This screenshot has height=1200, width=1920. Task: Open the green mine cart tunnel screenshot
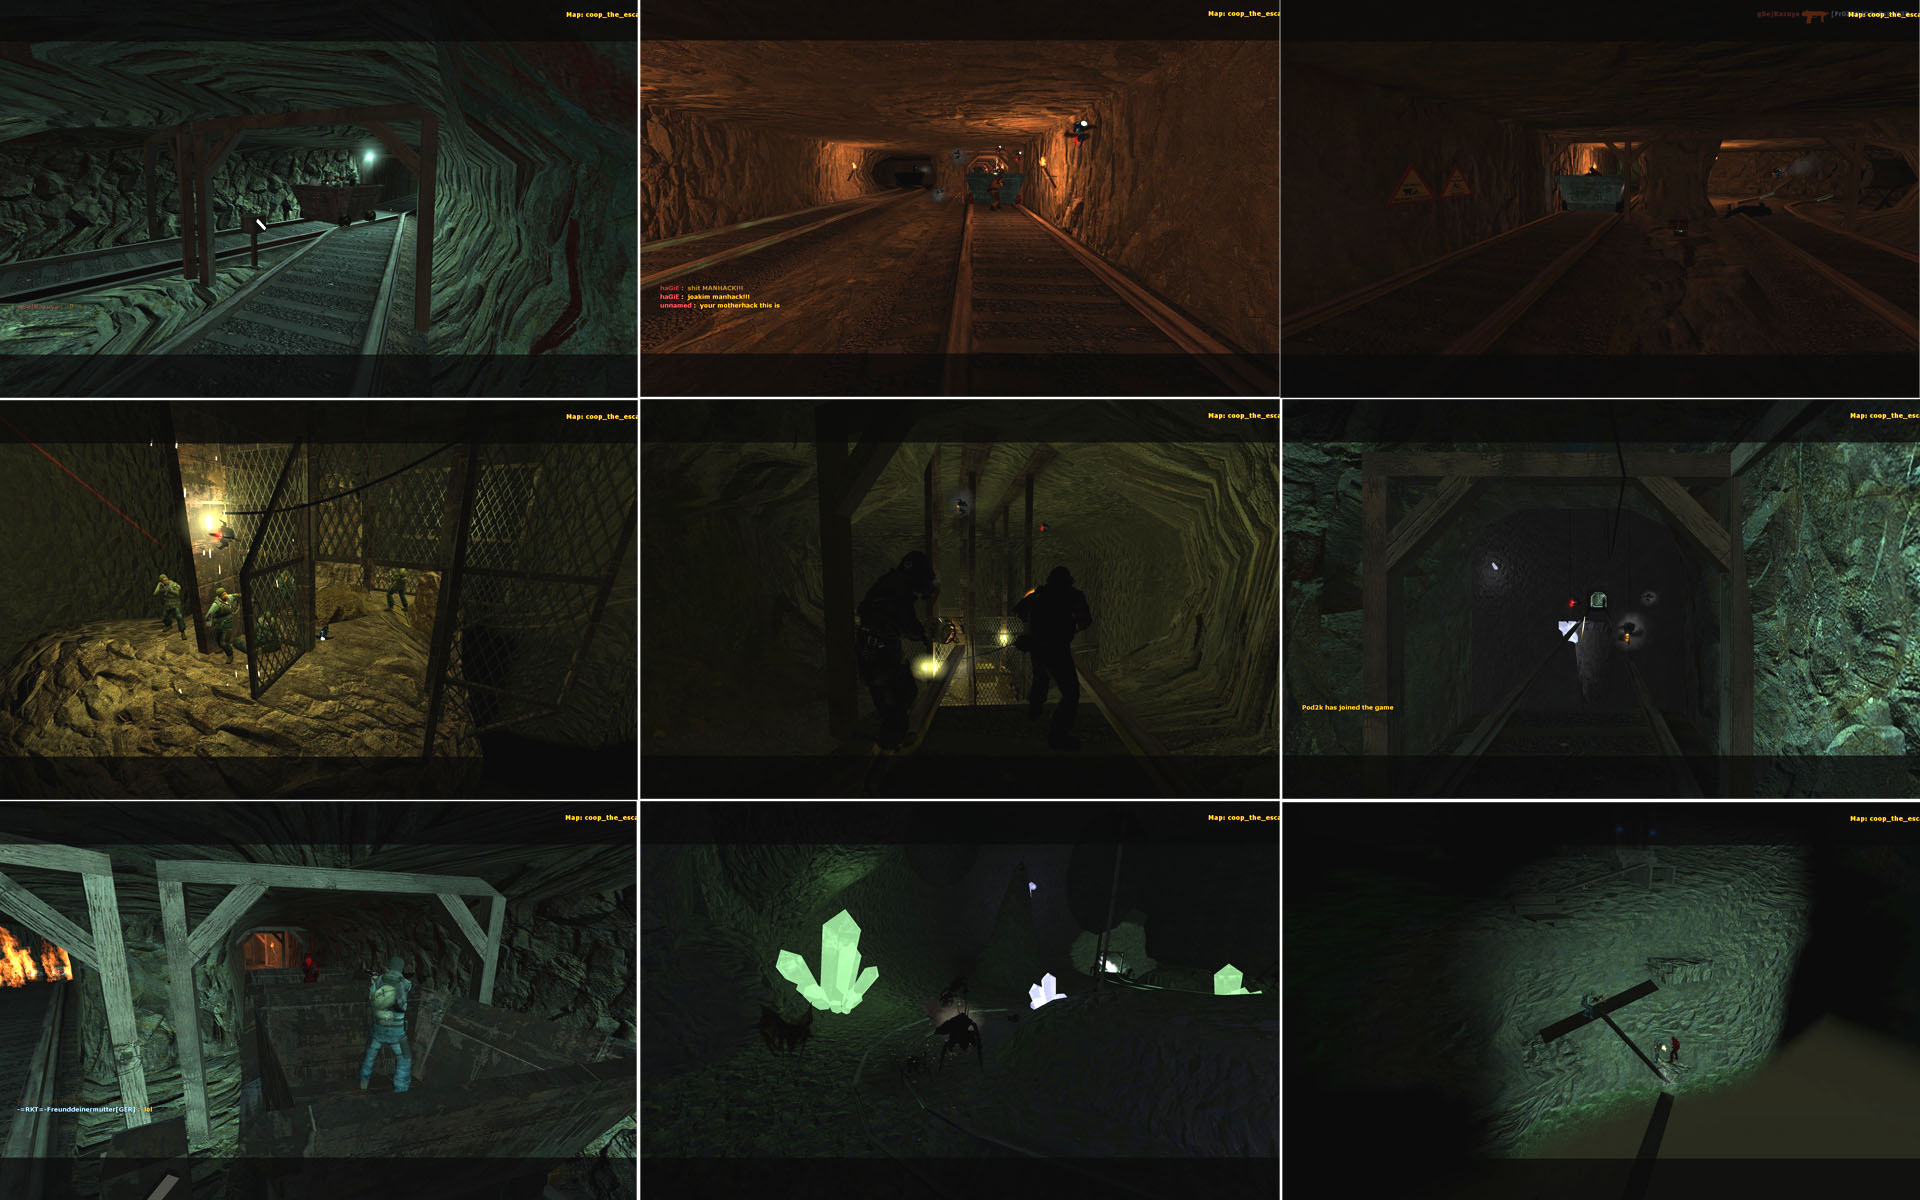pyautogui.click(x=319, y=198)
